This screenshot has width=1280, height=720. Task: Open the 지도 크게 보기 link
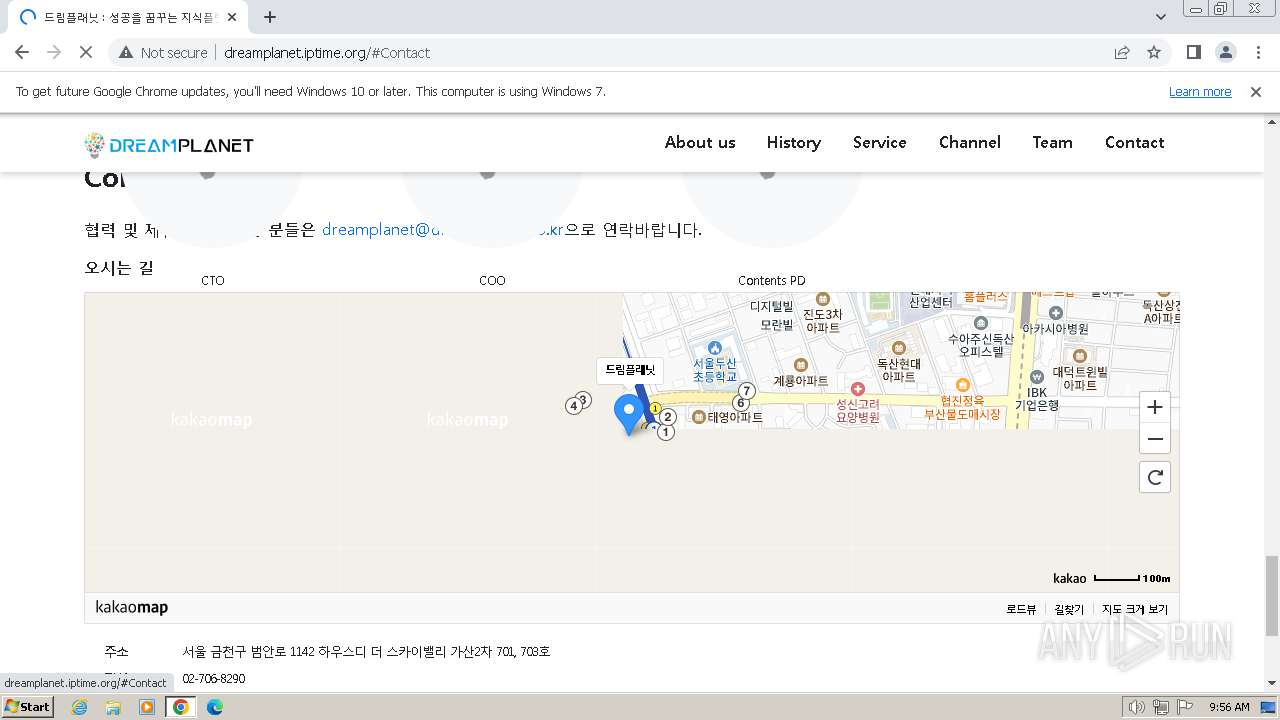click(x=1135, y=609)
